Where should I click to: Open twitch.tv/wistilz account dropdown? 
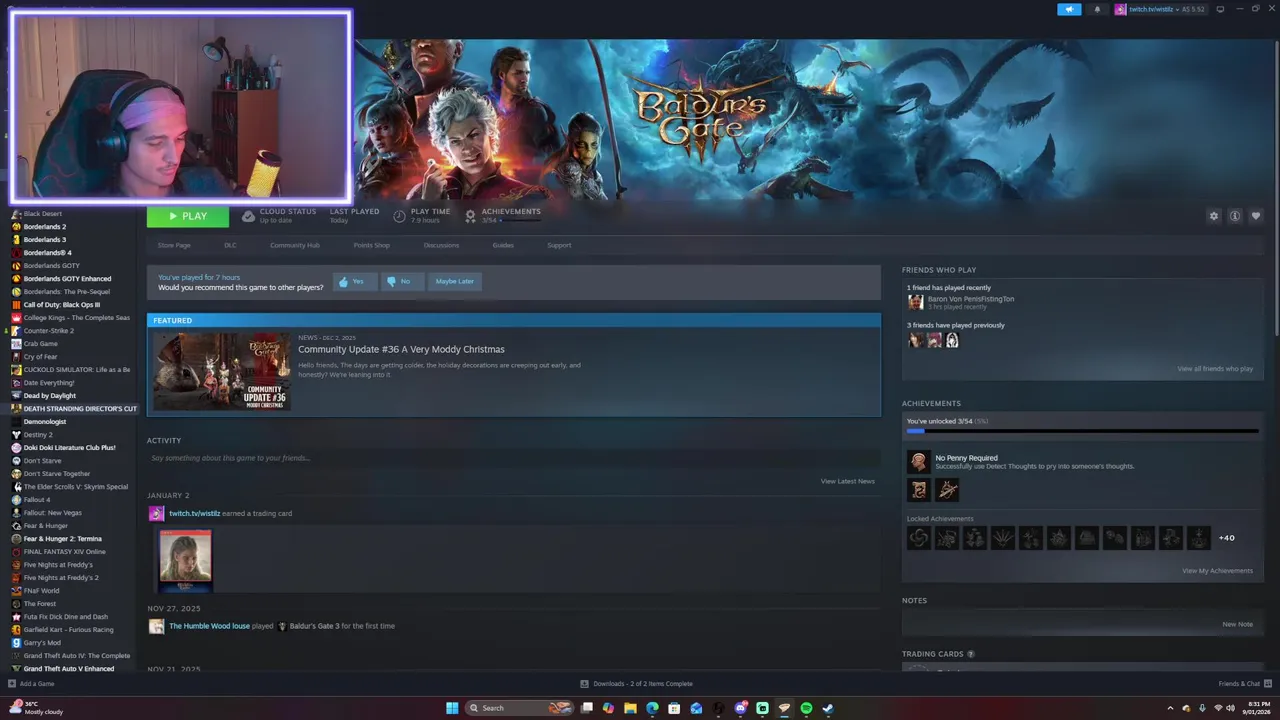(x=1160, y=9)
